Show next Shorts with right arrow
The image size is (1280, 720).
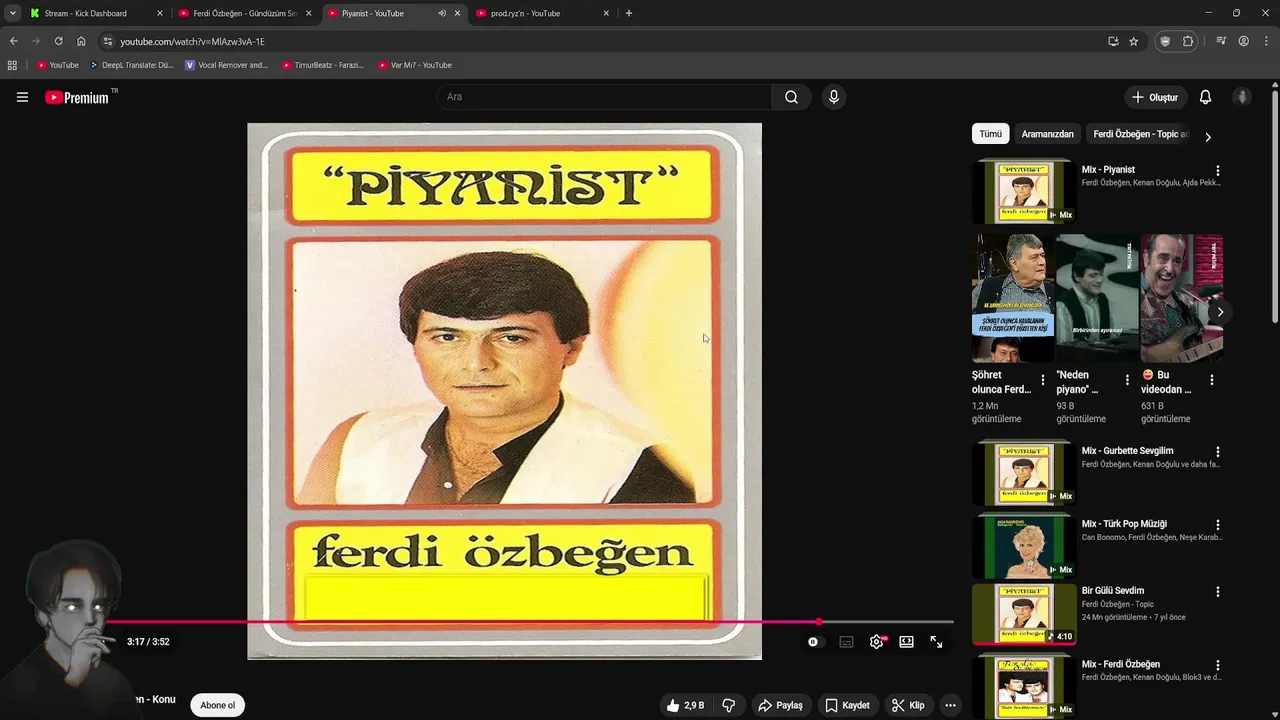1220,312
